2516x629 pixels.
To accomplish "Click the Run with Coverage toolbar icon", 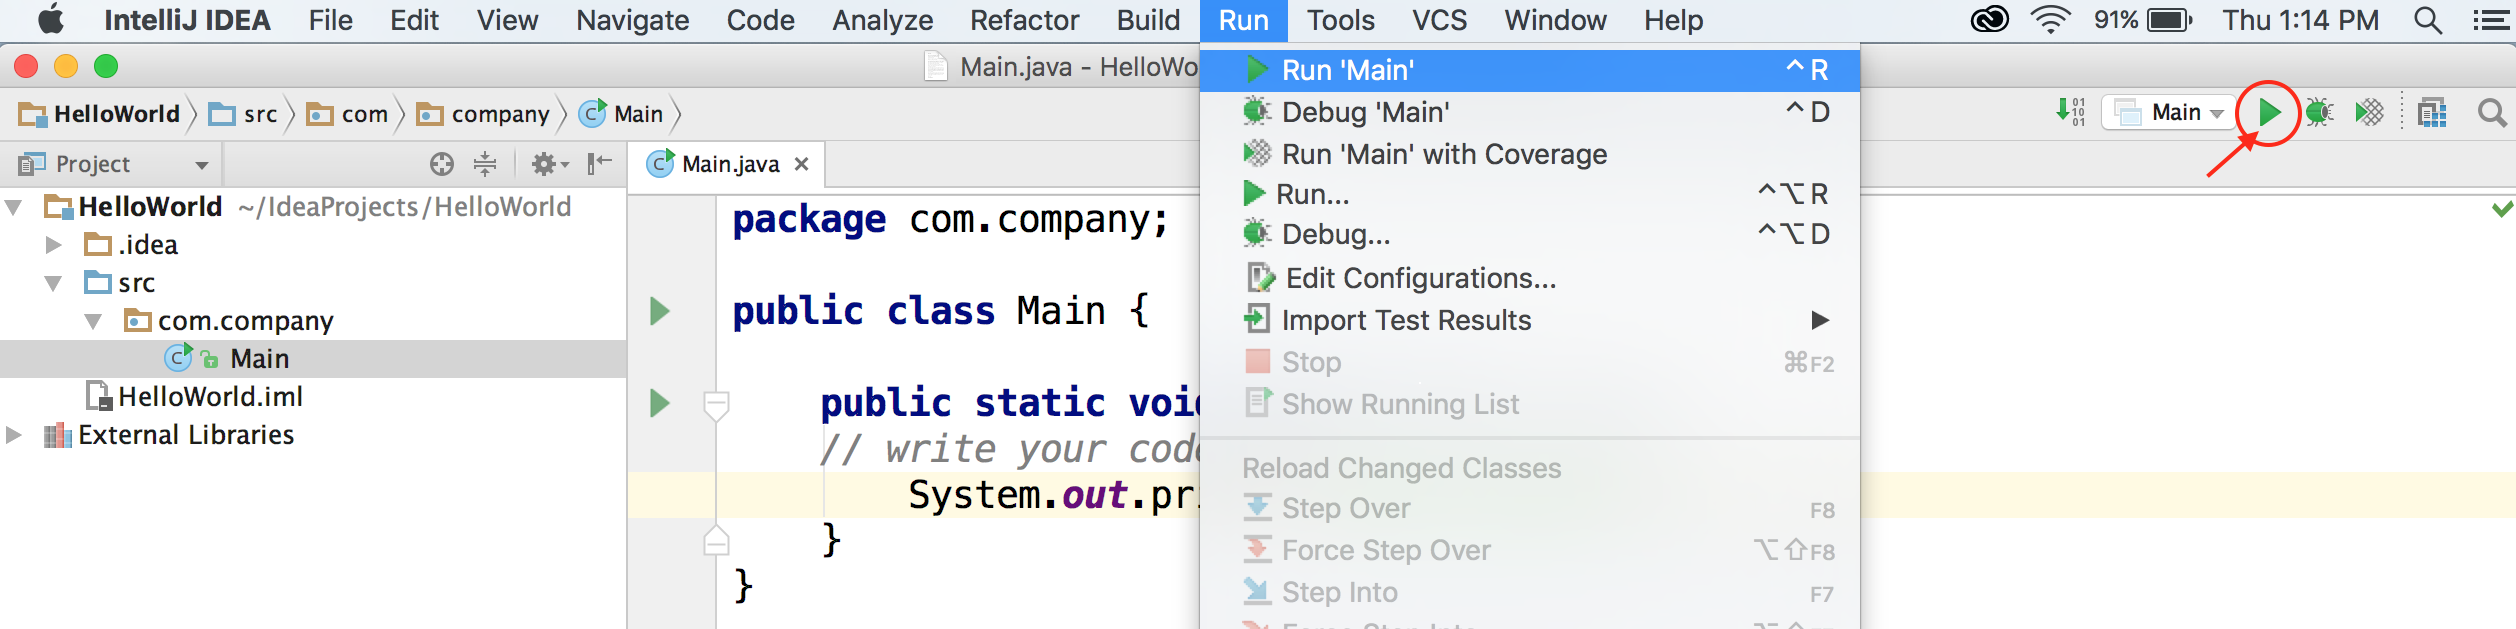I will click(2369, 113).
